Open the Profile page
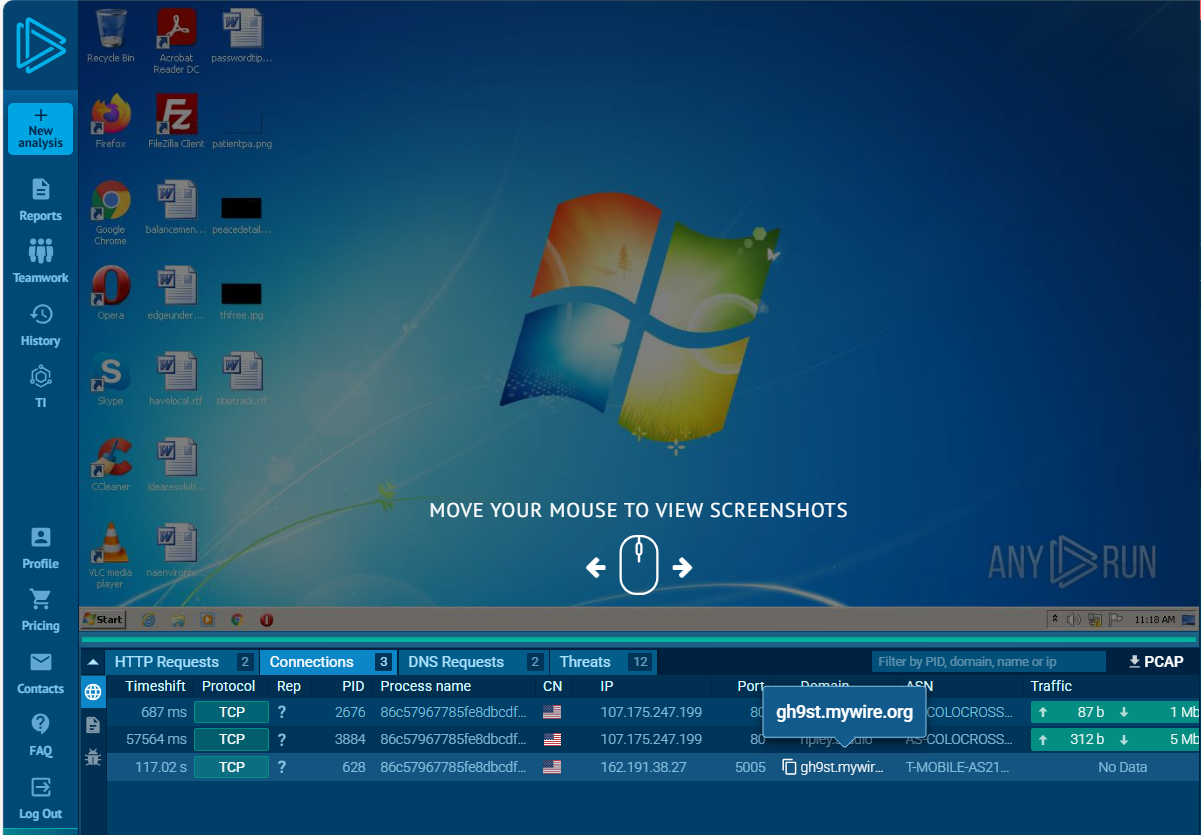Image resolution: width=1201 pixels, height=835 pixels. (41, 549)
